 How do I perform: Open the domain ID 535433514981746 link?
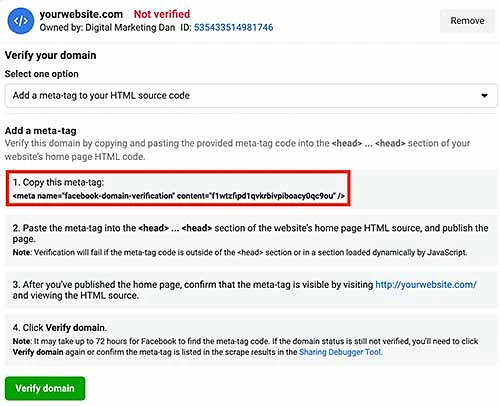(233, 27)
